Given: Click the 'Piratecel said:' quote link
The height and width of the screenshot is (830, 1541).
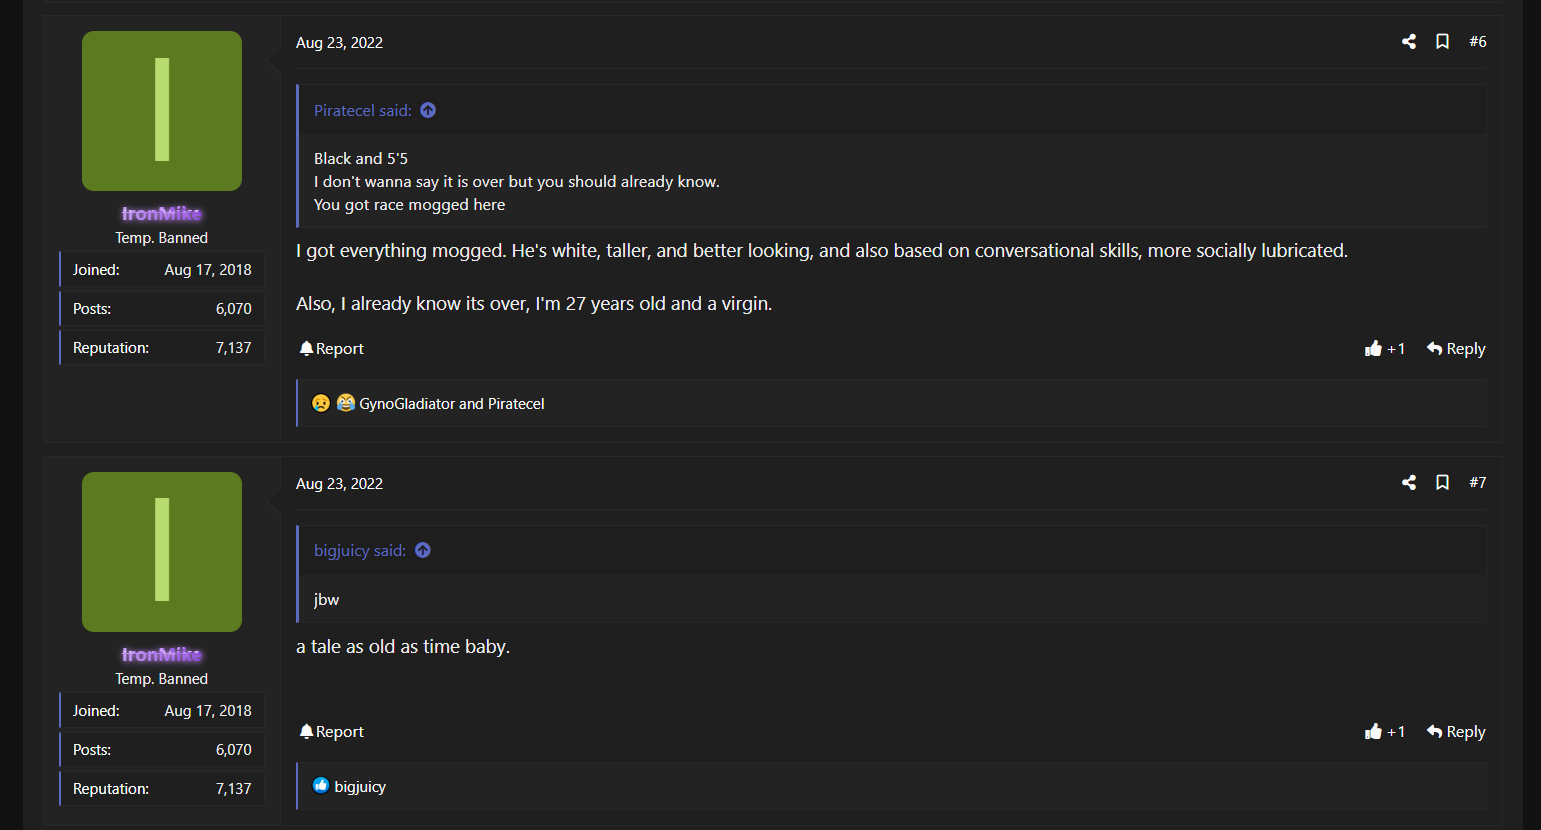Looking at the screenshot, I should click(362, 111).
